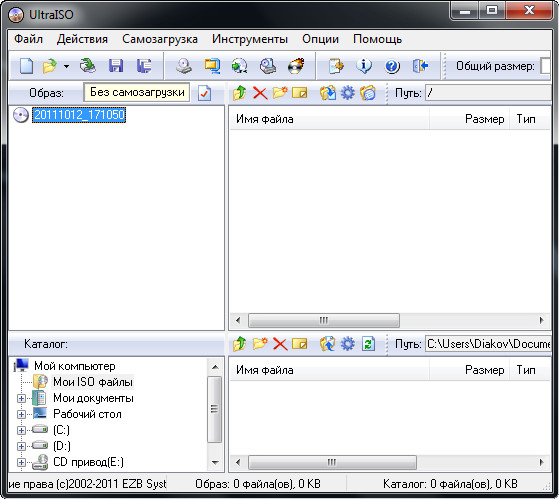Screen dimensions: 560x500
Task: Click Up folder icon in image toolbar
Action: tap(240, 93)
